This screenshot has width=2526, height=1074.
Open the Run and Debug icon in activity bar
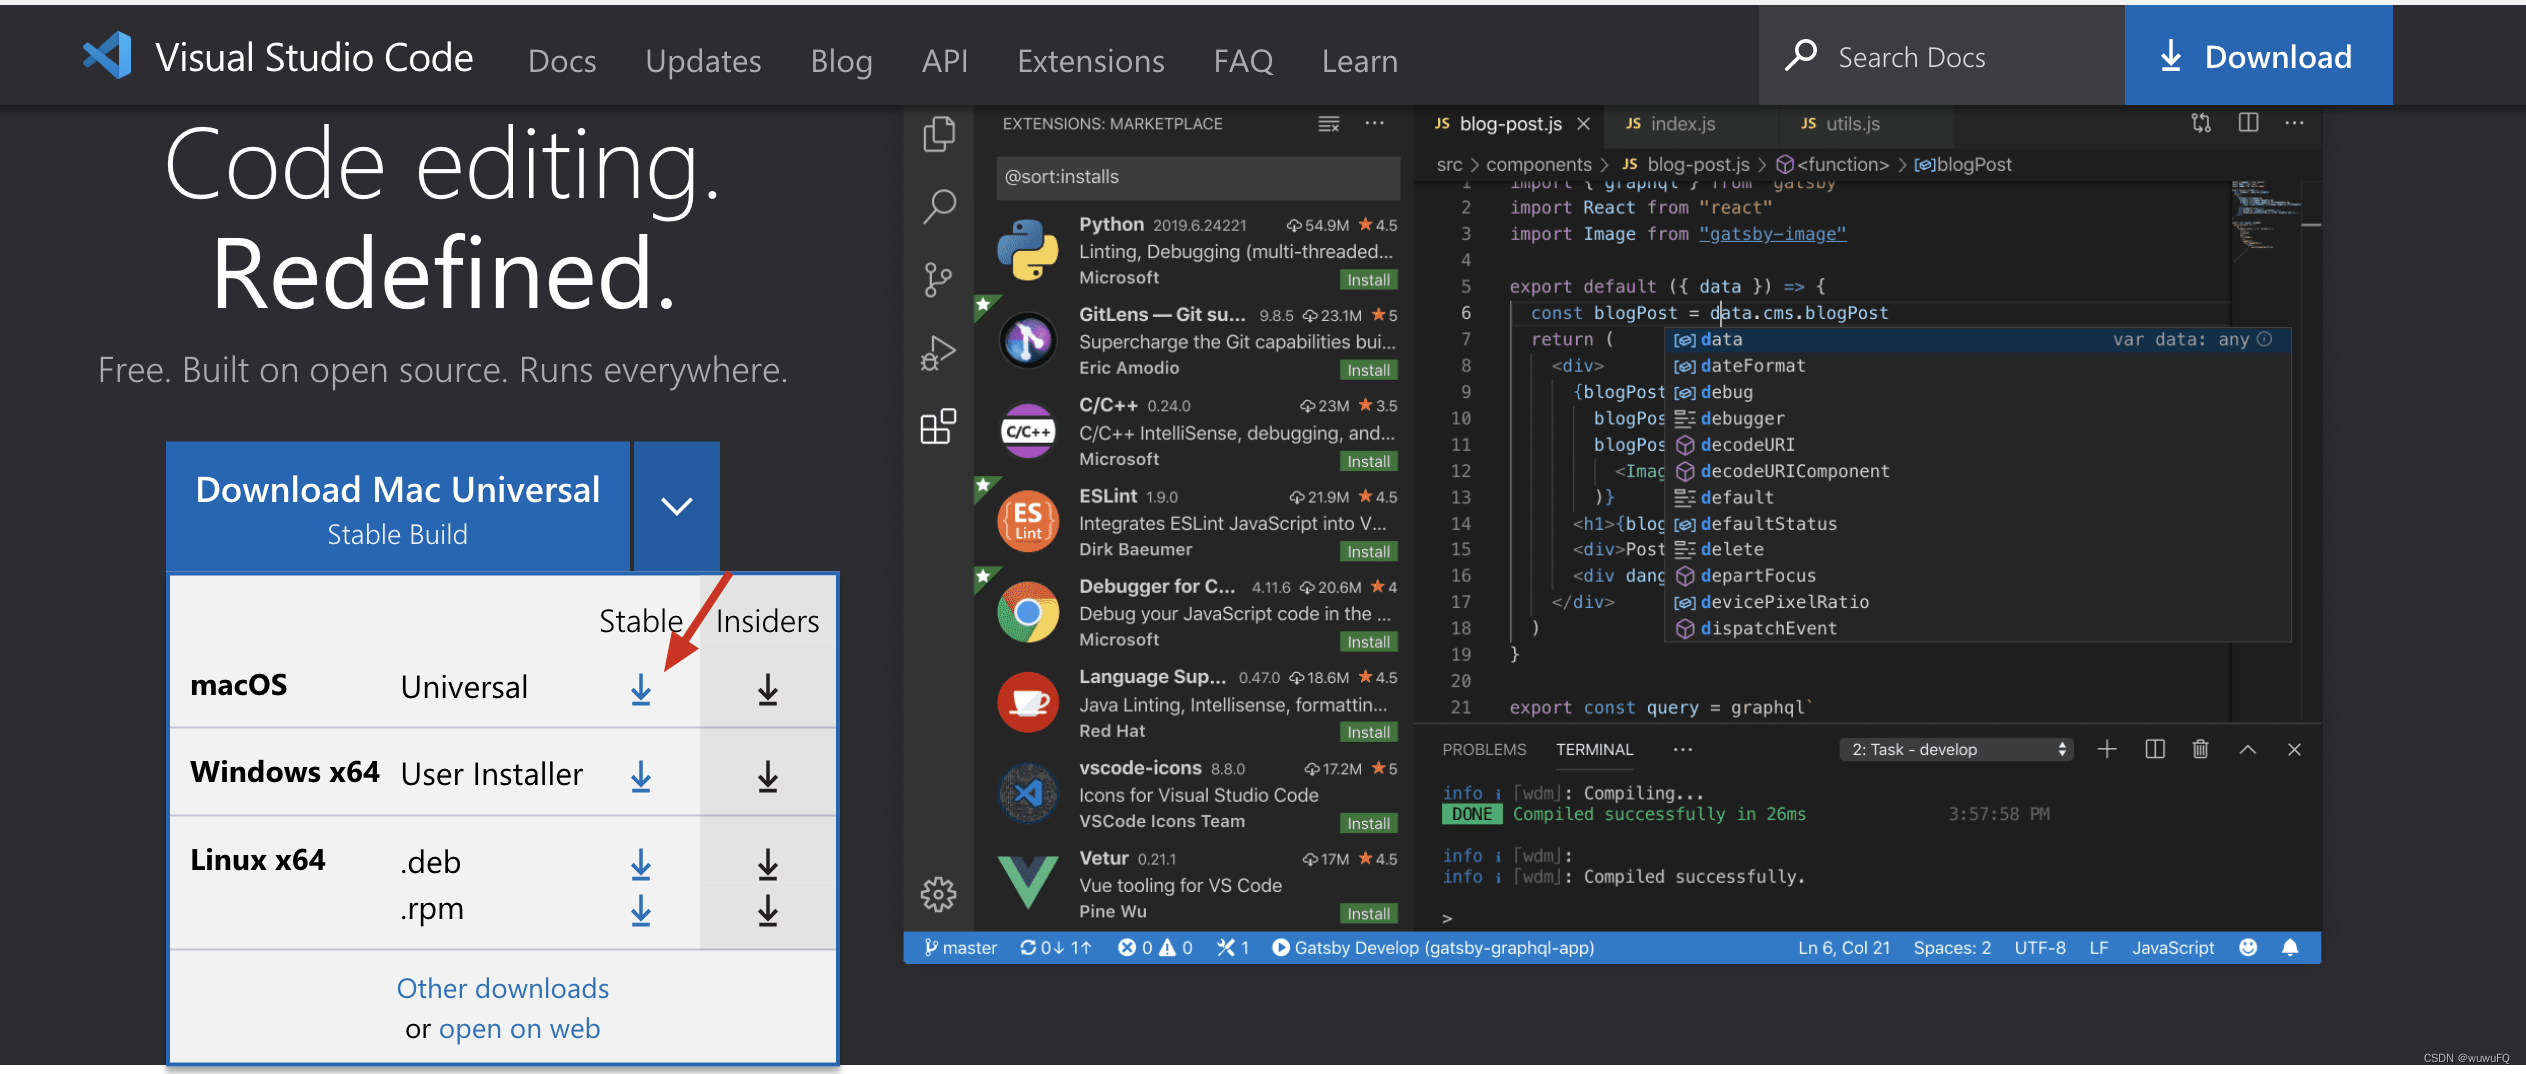(939, 353)
